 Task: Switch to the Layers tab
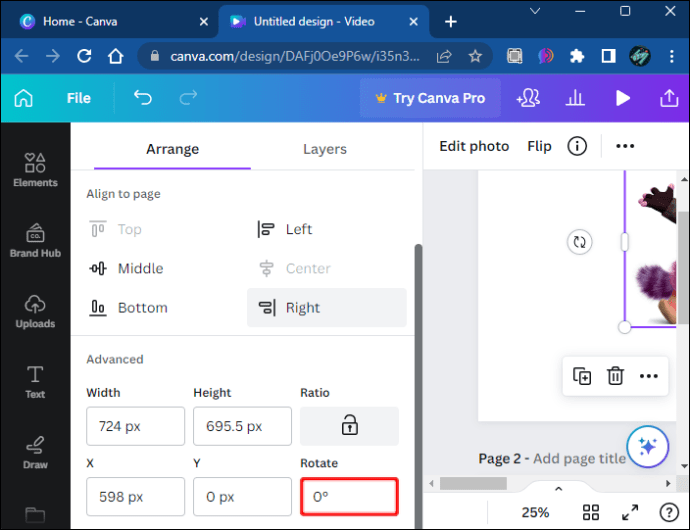click(x=325, y=149)
